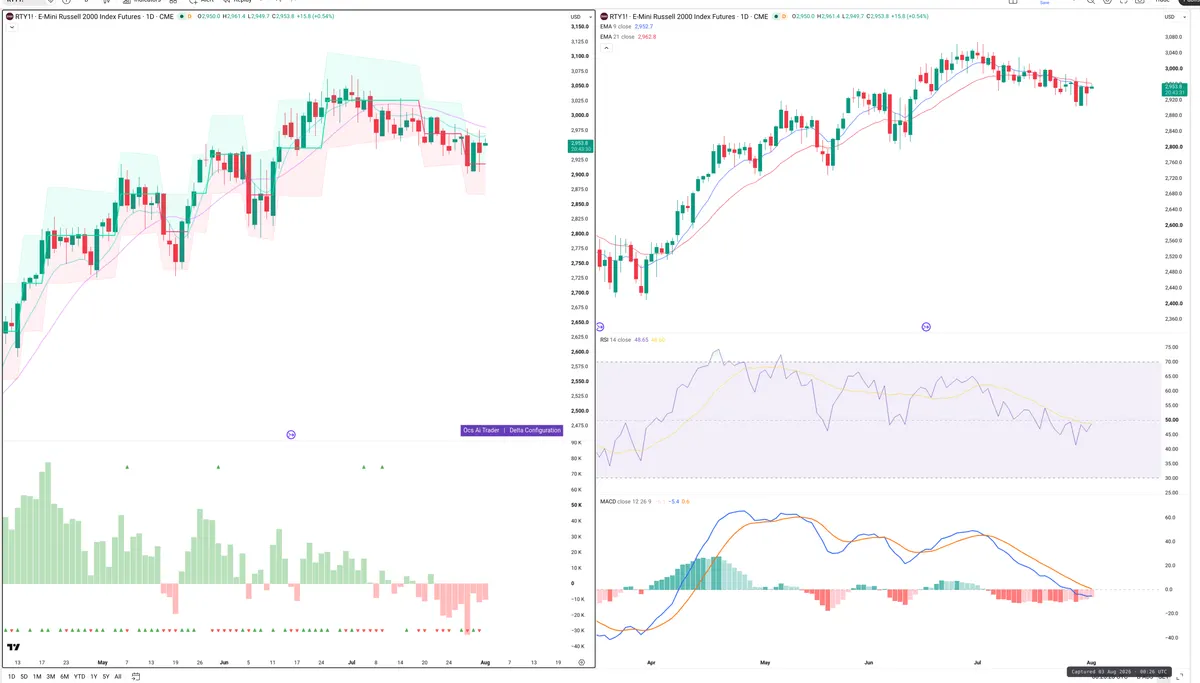Click the 3,080.0 level on right price axis

click(x=1174, y=37)
